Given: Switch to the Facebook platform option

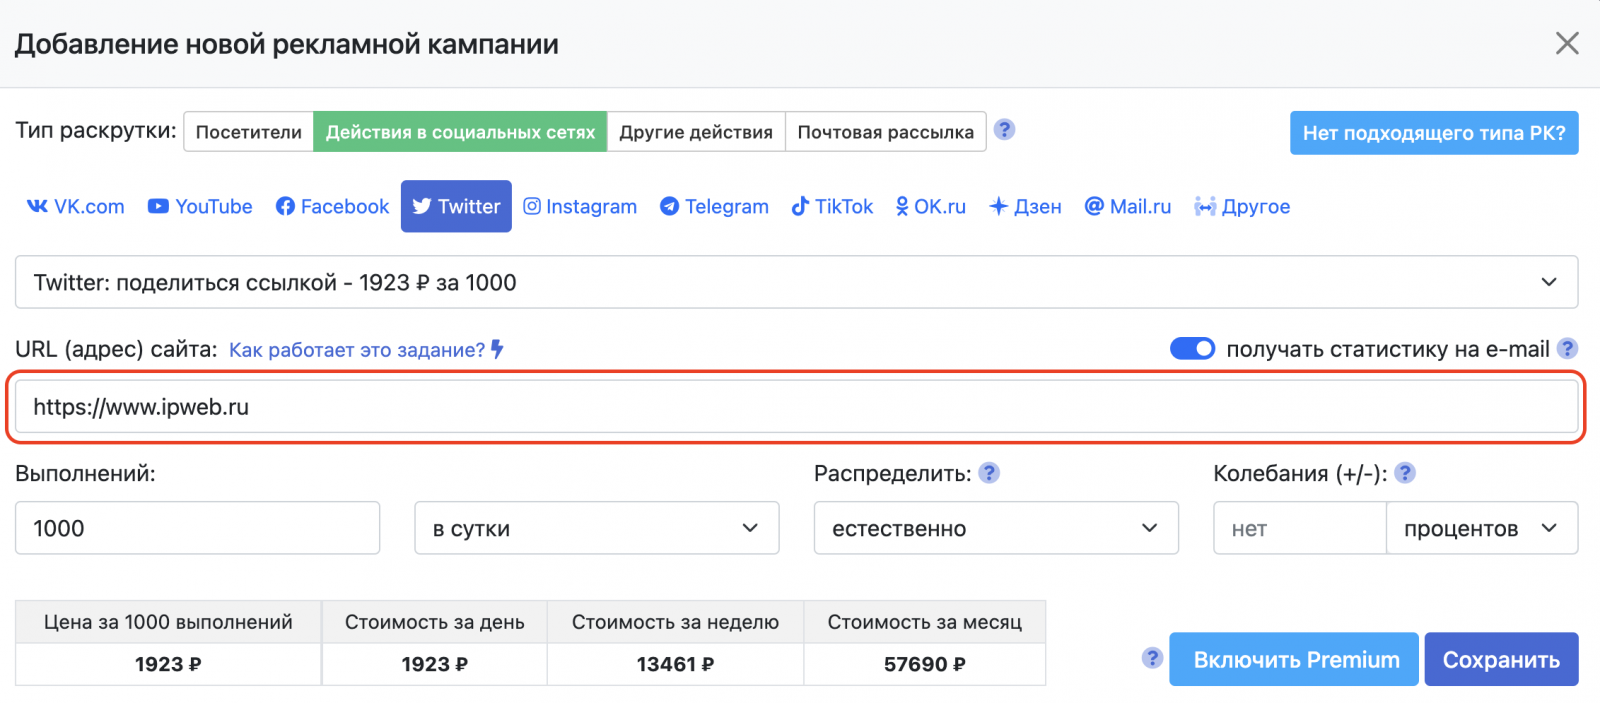Looking at the screenshot, I should pos(332,207).
